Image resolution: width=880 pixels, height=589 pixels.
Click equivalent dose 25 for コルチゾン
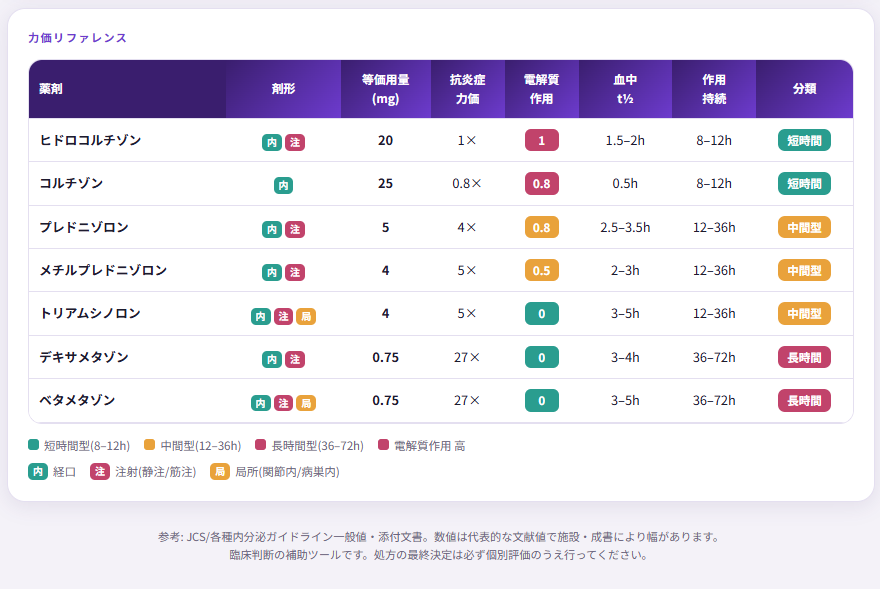(386, 184)
